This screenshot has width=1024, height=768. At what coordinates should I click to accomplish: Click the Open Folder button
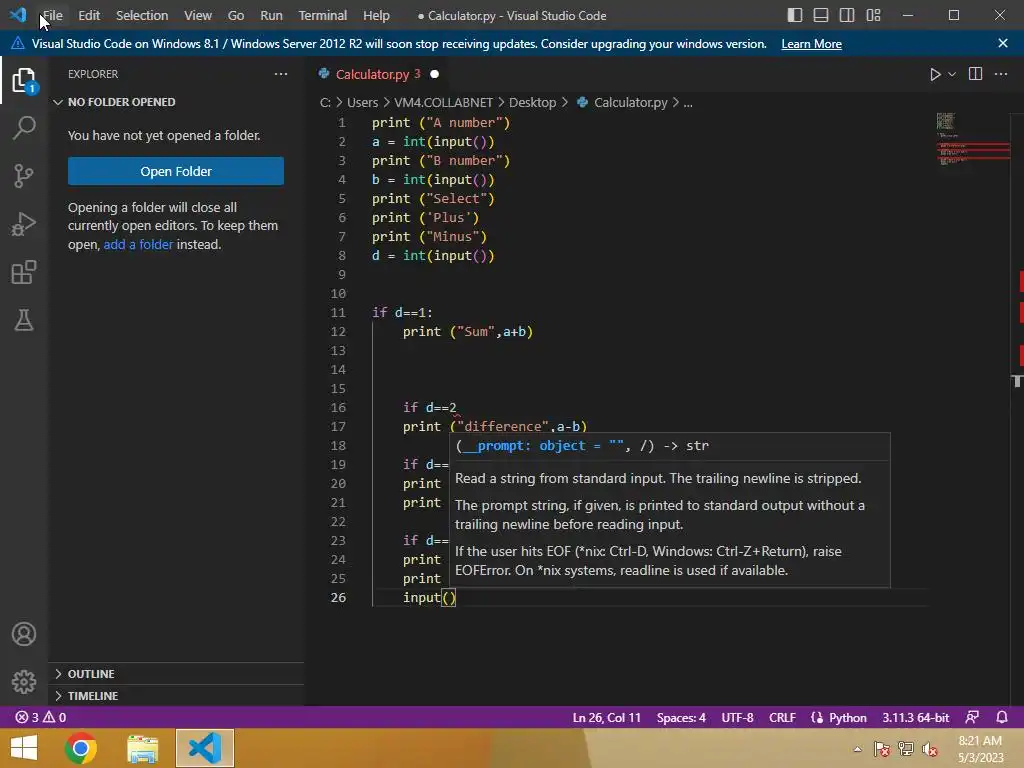point(176,171)
